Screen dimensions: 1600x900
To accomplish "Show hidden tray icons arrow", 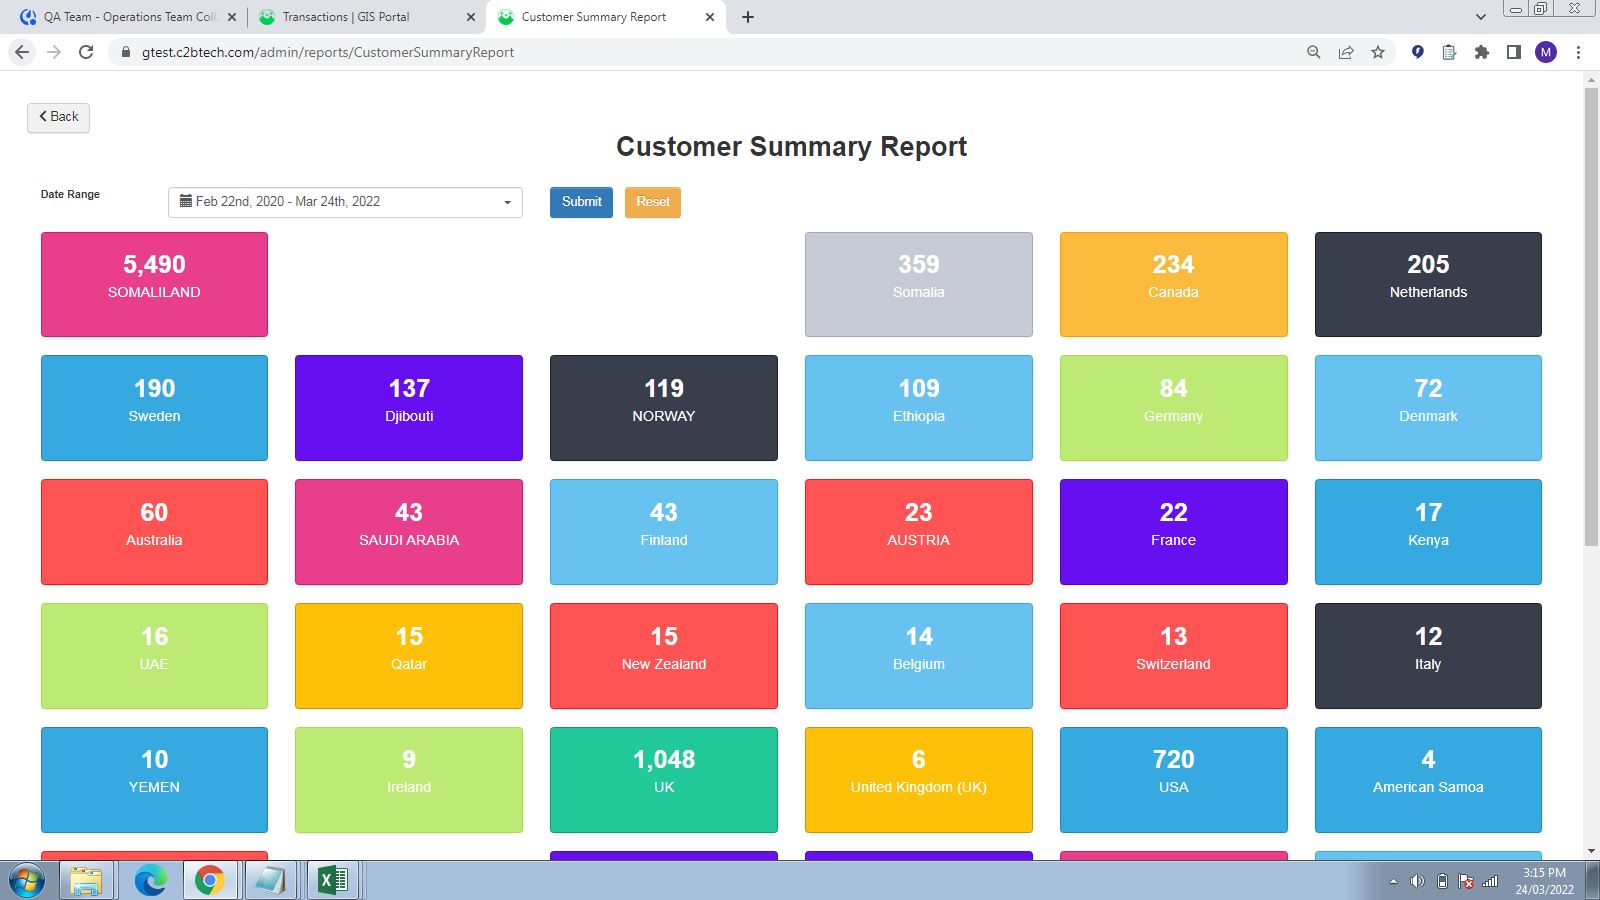I will pos(1393,881).
